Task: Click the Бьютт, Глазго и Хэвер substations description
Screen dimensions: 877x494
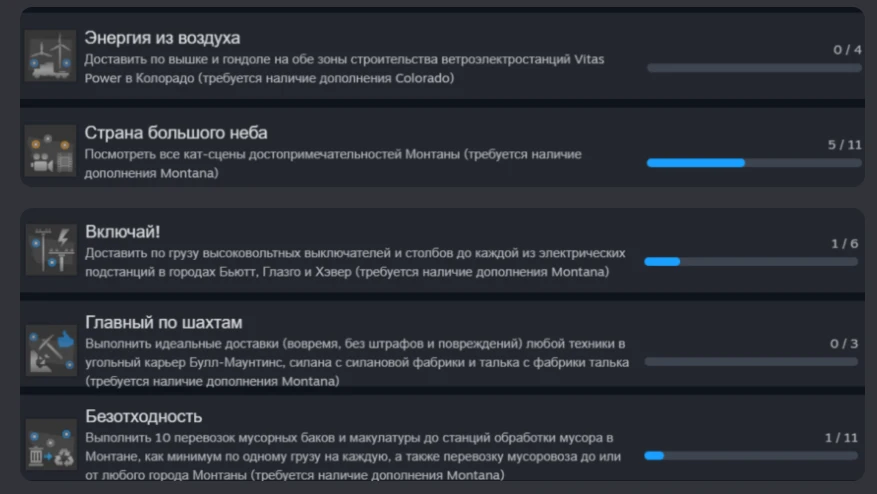Action: tap(355, 262)
